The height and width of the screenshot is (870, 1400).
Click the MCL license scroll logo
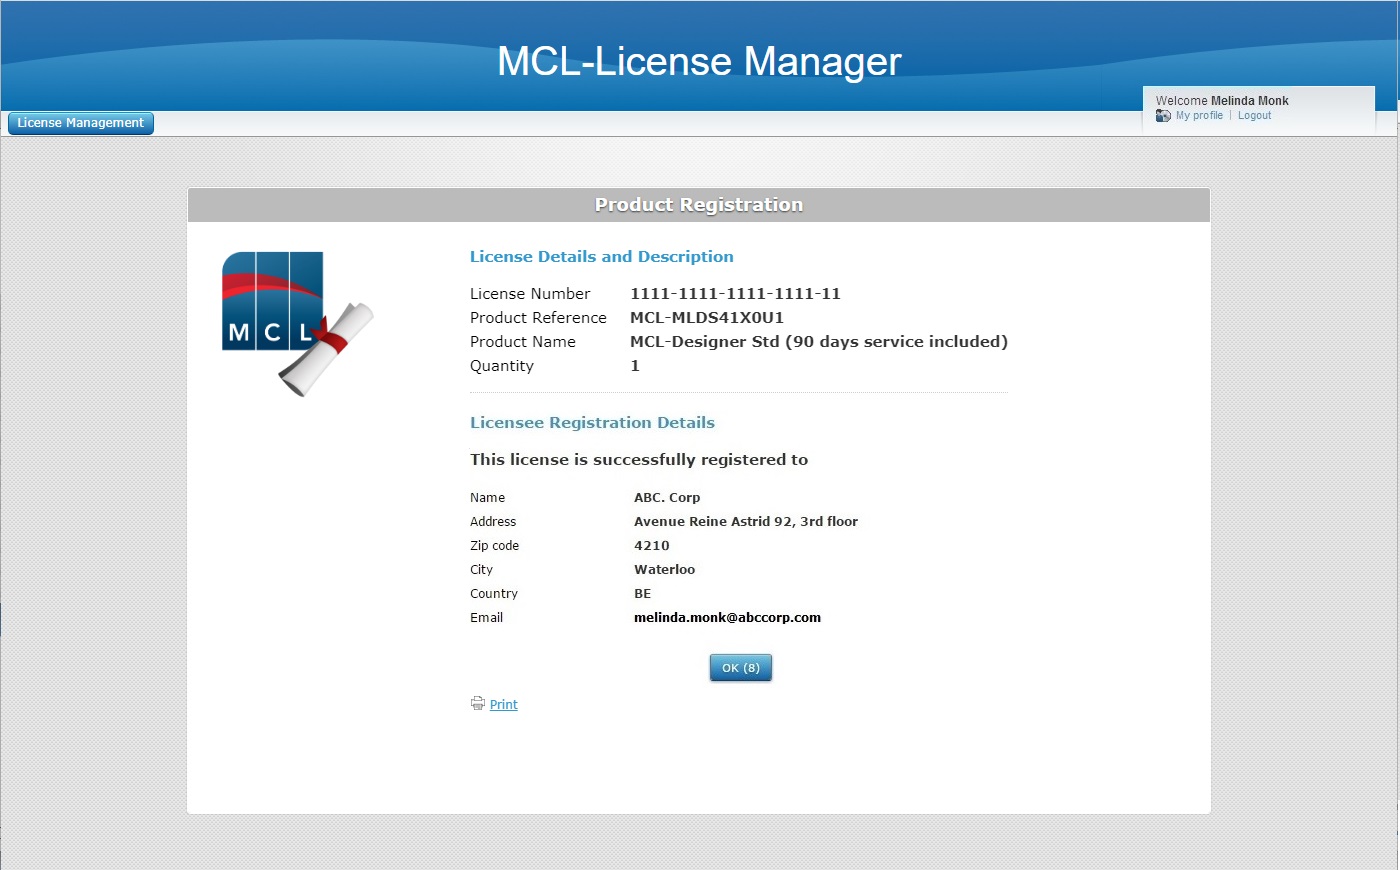(297, 323)
